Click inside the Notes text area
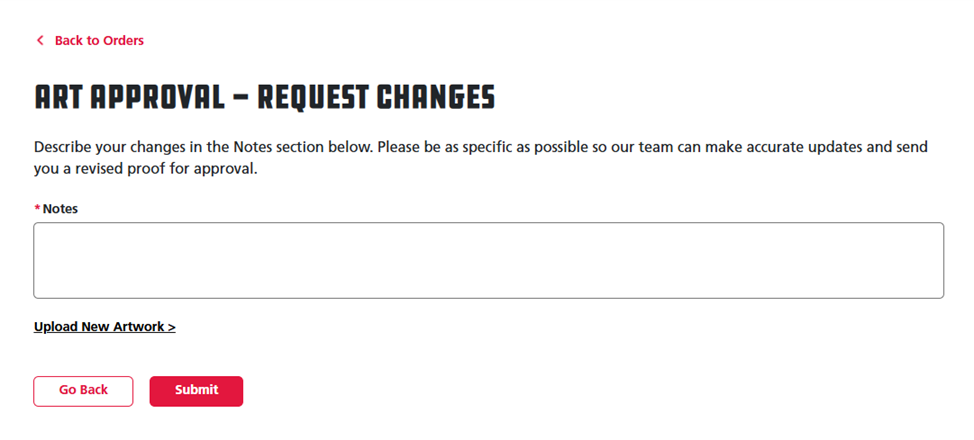Image resolution: width=974 pixels, height=440 pixels. coord(488,260)
